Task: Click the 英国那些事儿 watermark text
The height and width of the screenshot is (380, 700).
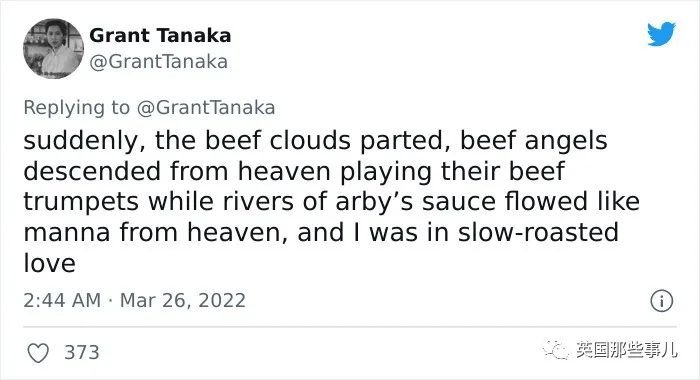Action: (x=626, y=349)
